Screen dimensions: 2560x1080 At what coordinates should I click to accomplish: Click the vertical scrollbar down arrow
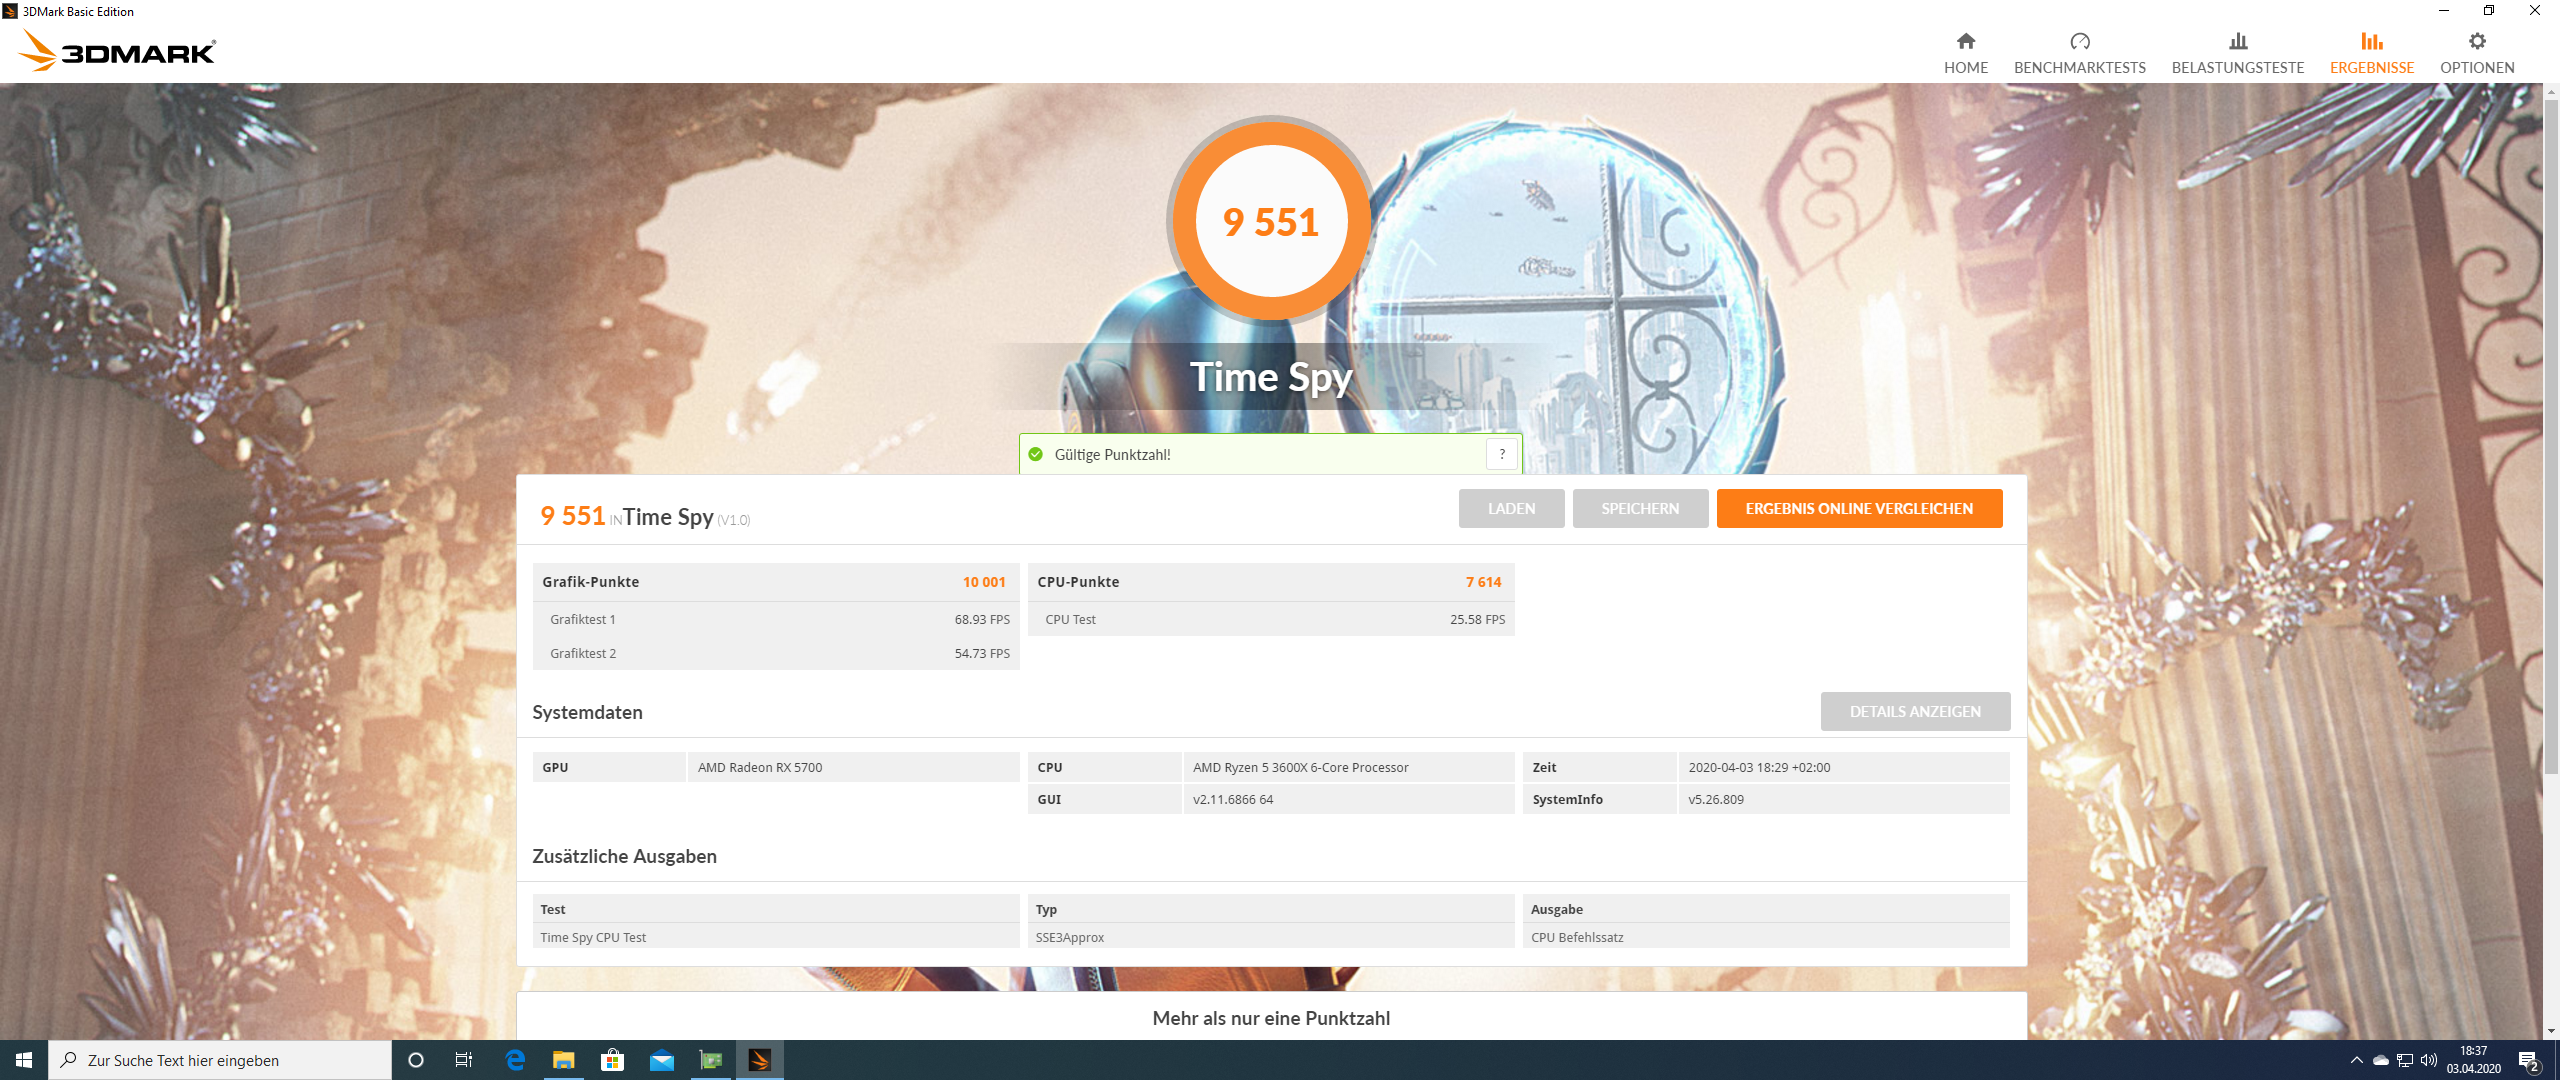[x=2551, y=1030]
